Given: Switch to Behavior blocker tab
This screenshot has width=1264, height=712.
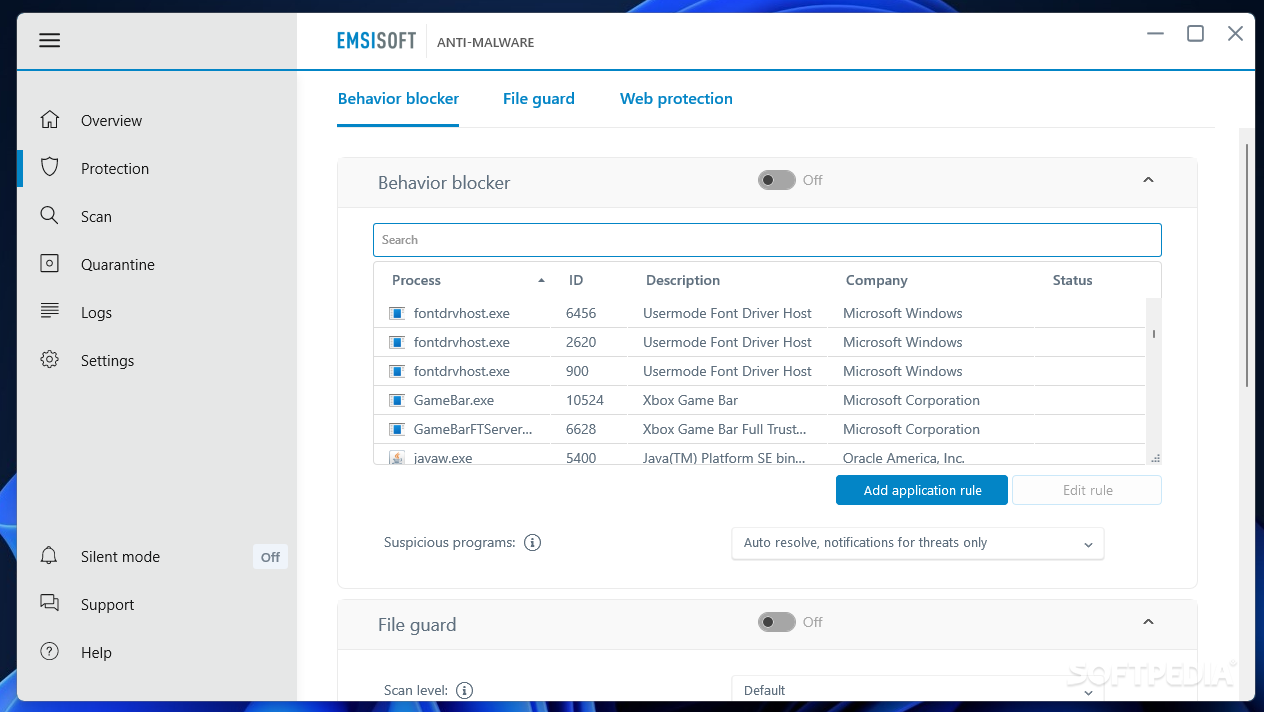Looking at the screenshot, I should [x=398, y=98].
